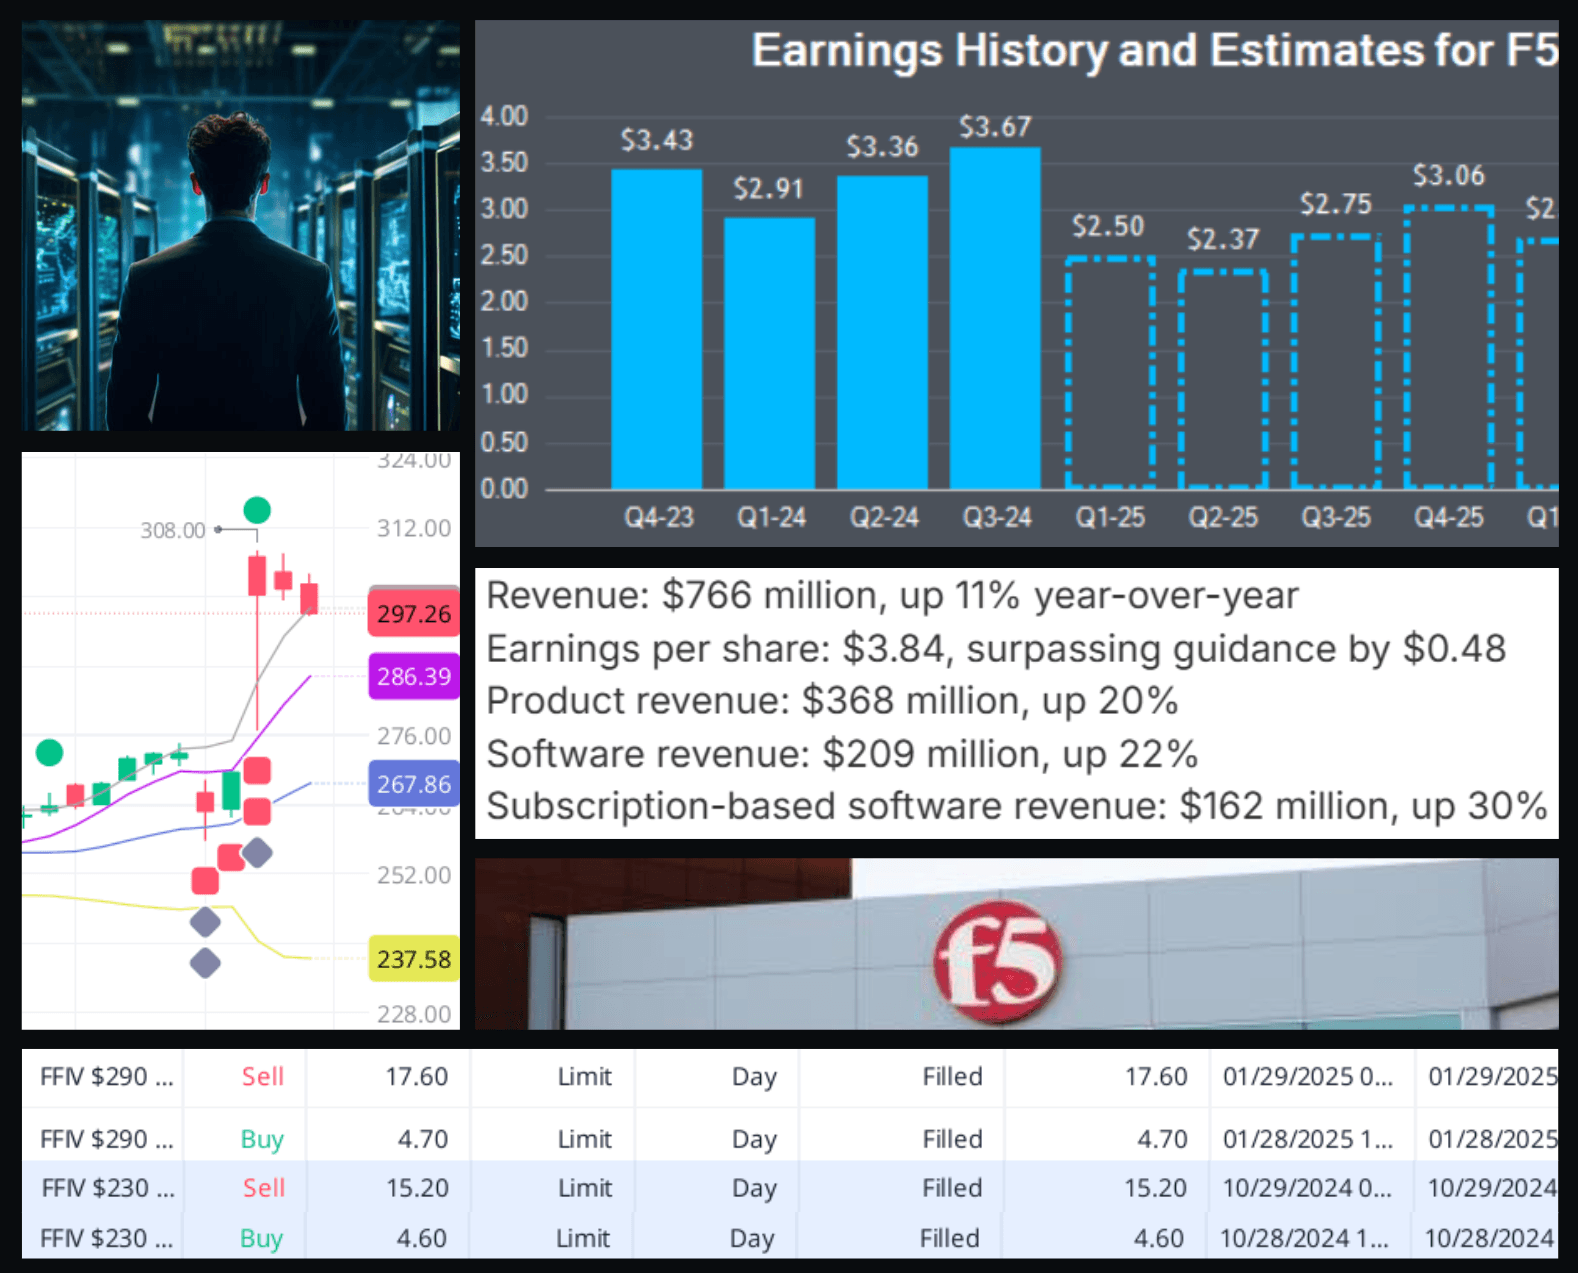Screen dimensions: 1578x1273
Task: Select the Earnings per share $3.84 line
Action: tap(996, 649)
